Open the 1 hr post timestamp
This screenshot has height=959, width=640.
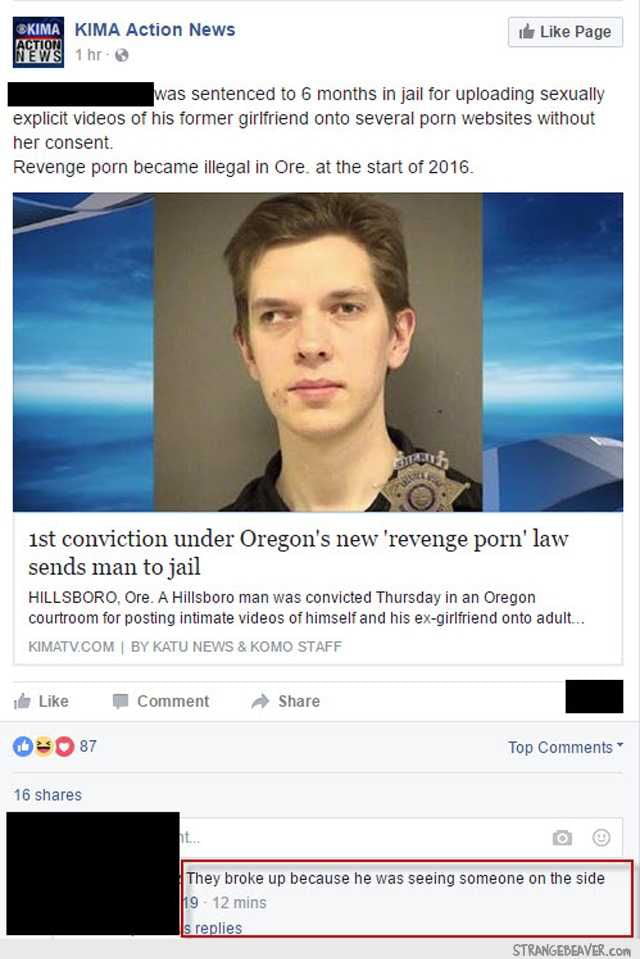pos(88,55)
